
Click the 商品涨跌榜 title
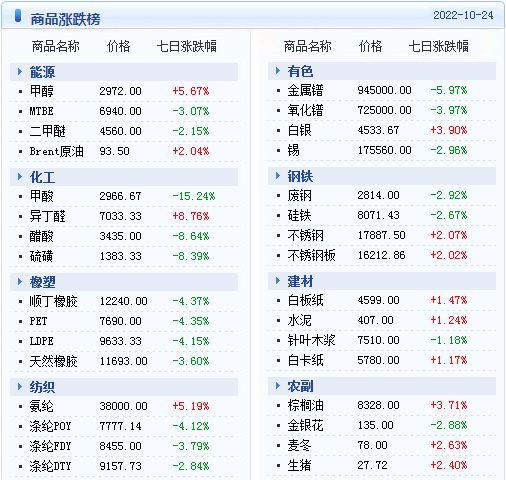tap(65, 19)
